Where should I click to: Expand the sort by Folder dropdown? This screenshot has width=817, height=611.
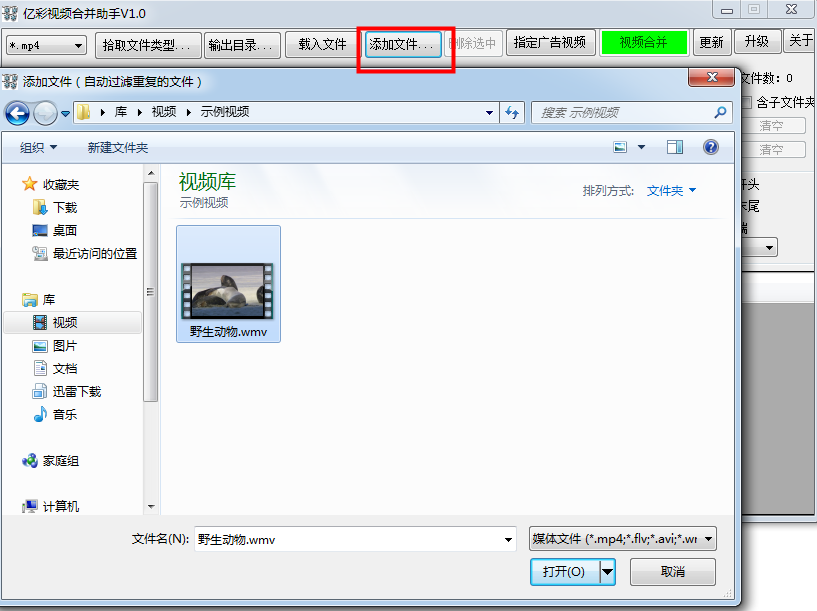tap(671, 190)
